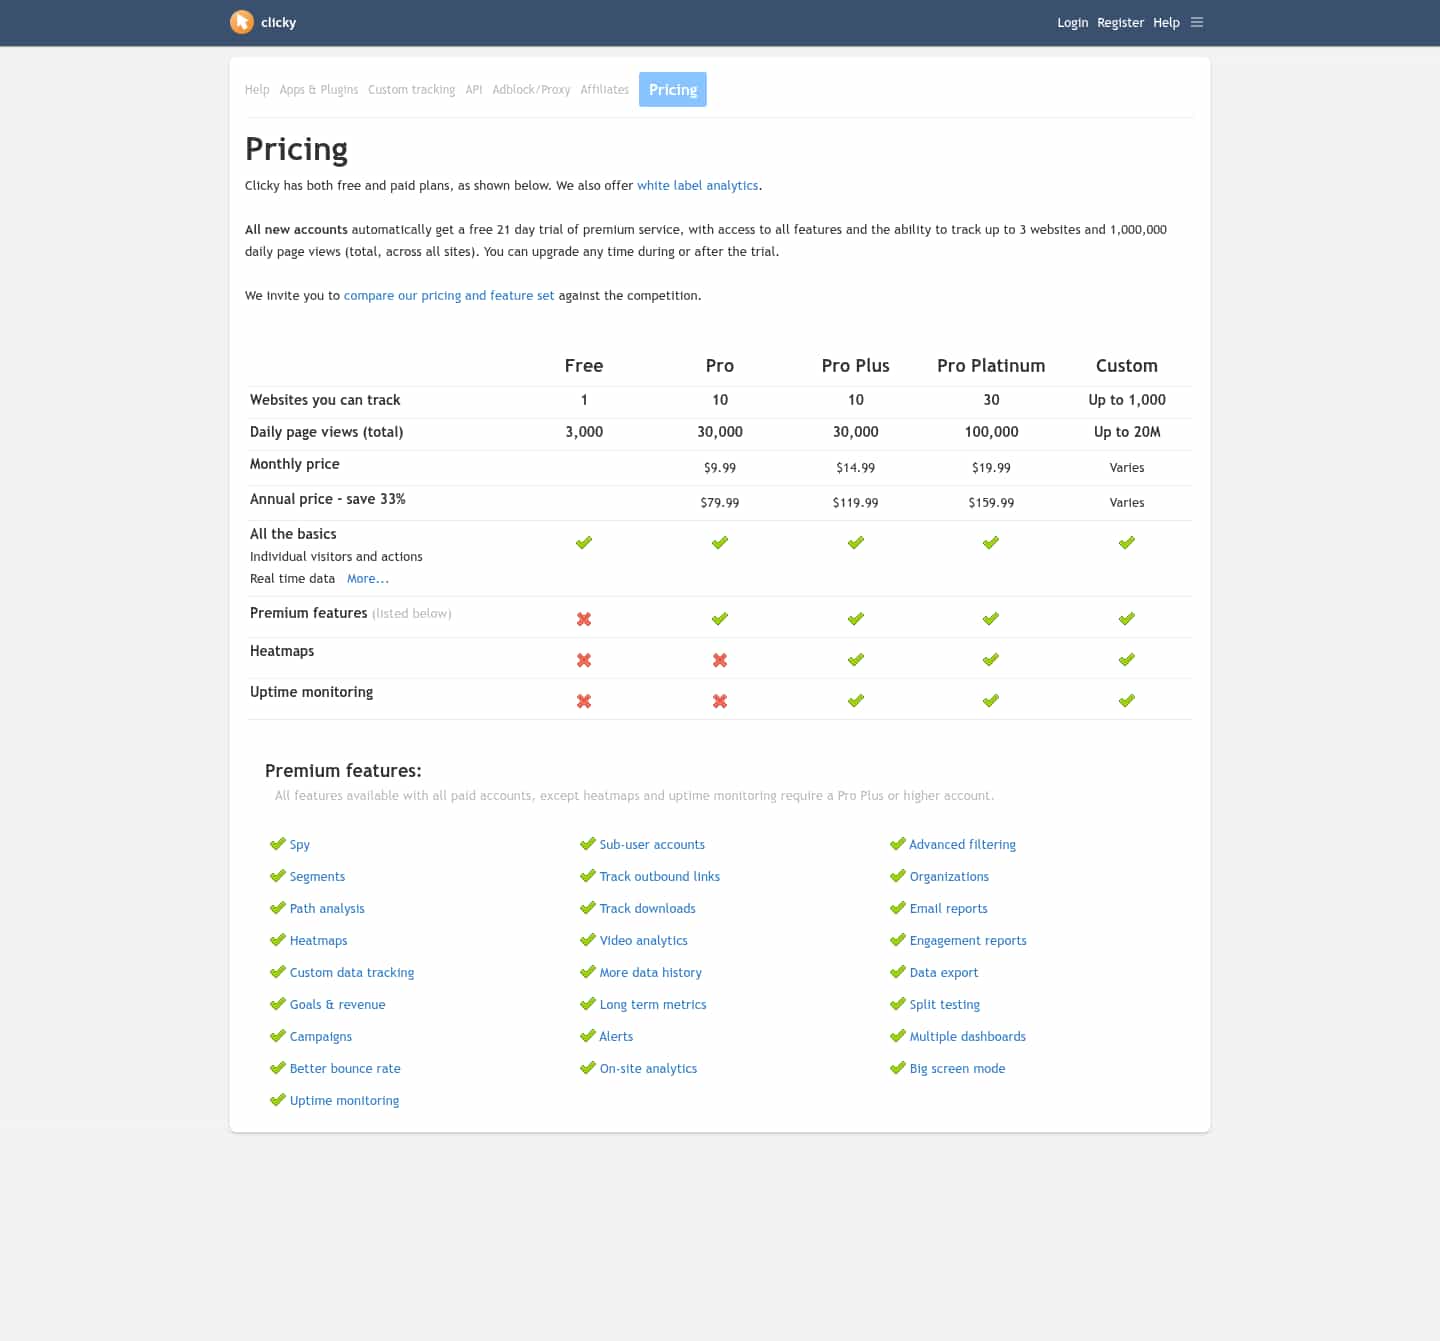Click the red X under Free premium features
The image size is (1440, 1341).
tap(584, 618)
